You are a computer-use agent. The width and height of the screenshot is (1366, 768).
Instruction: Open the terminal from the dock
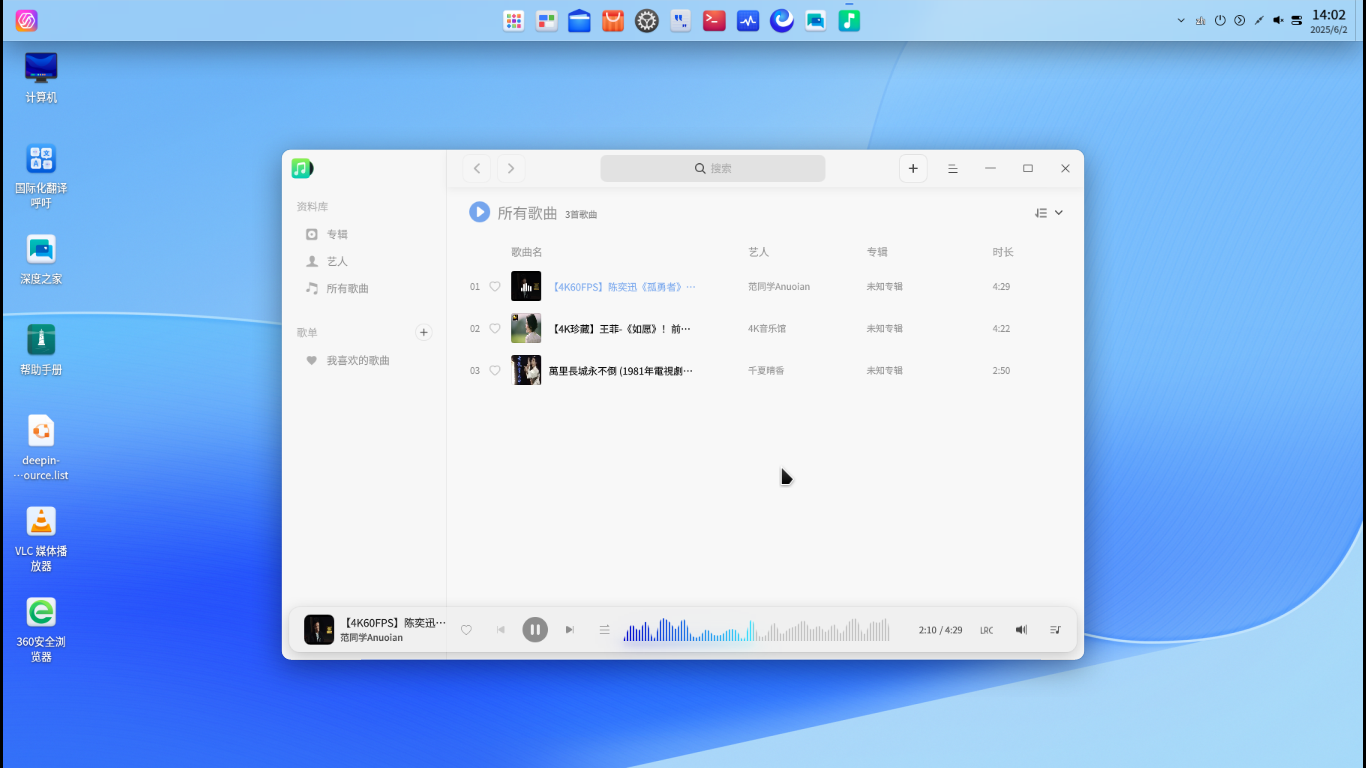714,20
